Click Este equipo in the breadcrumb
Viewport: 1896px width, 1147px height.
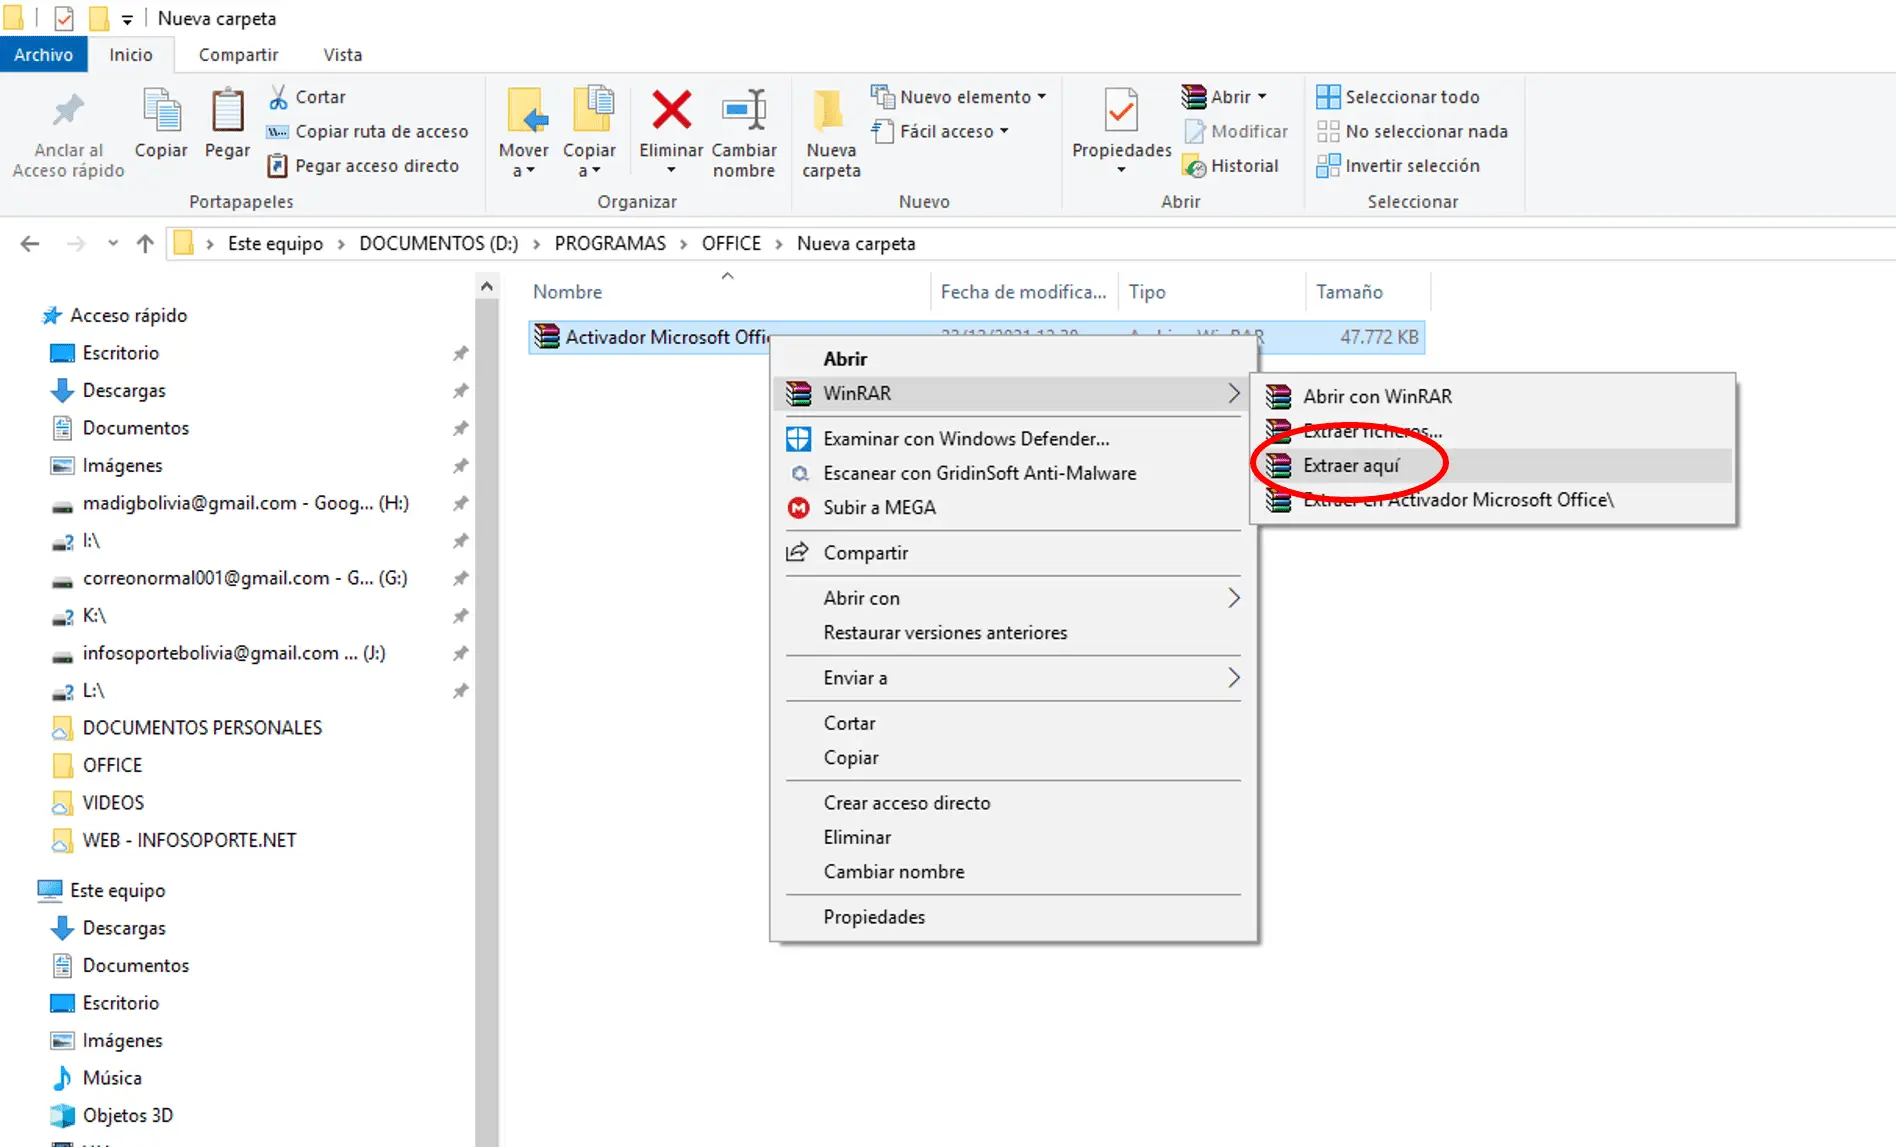pyautogui.click(x=275, y=243)
